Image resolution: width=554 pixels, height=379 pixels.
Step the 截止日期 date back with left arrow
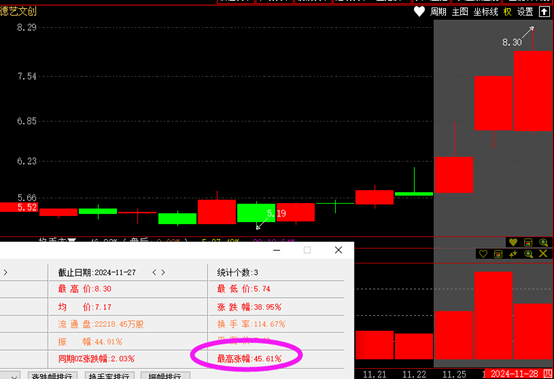[154, 272]
